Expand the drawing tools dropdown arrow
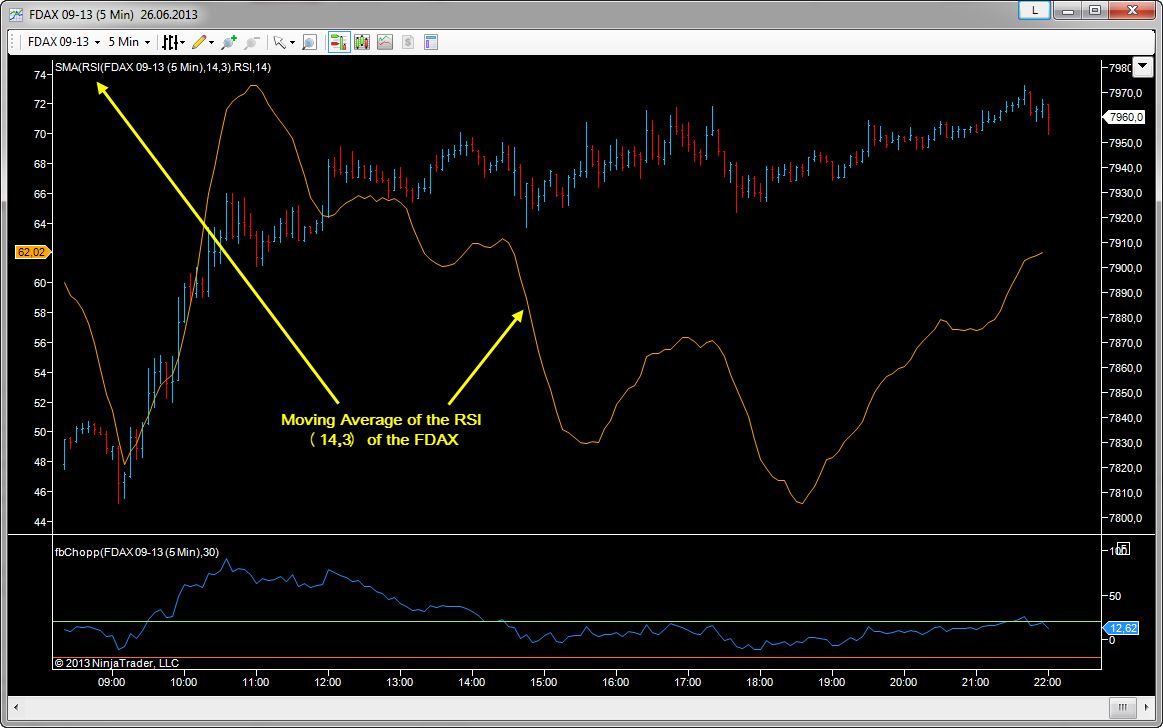1163x728 pixels. coord(211,42)
